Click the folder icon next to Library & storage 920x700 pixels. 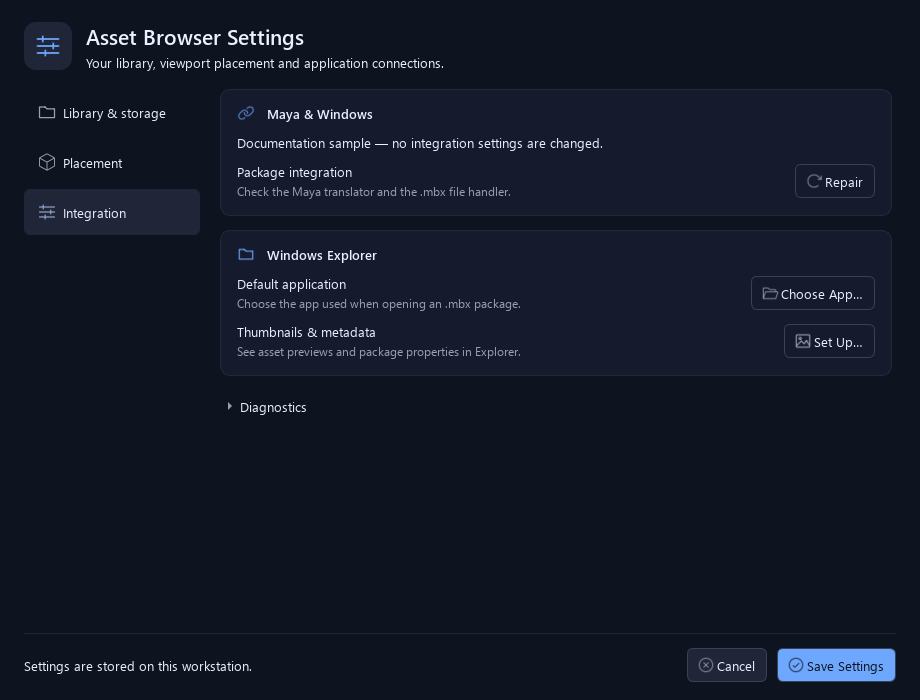(47, 112)
